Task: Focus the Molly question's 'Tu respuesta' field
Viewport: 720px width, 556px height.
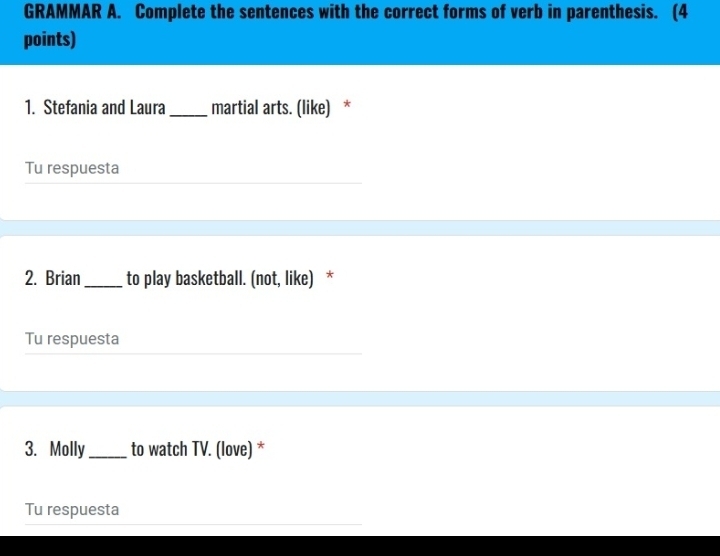Action: pos(193,510)
